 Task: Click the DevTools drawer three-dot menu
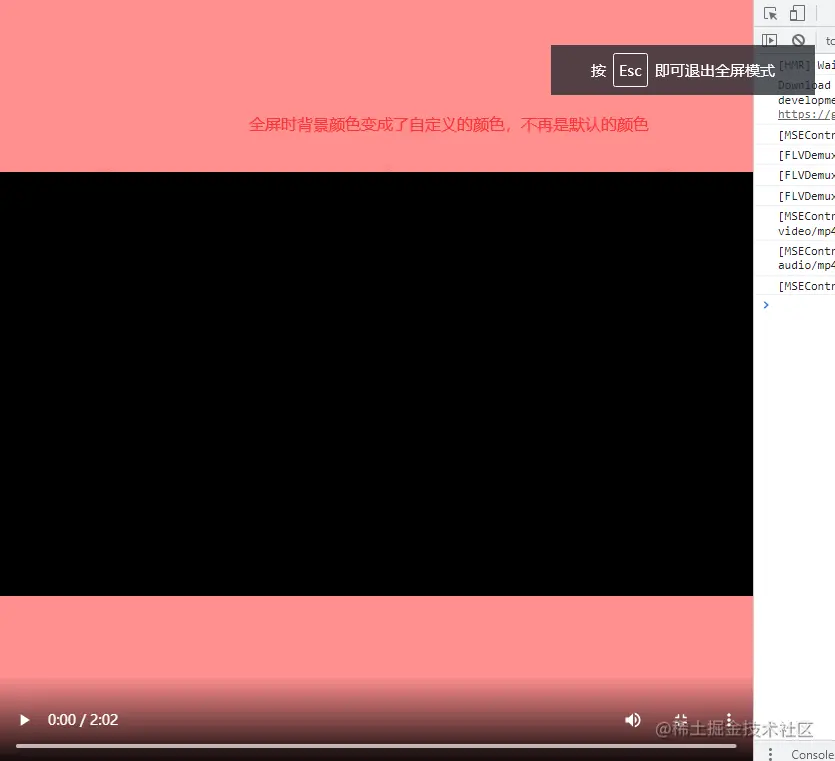coord(769,753)
